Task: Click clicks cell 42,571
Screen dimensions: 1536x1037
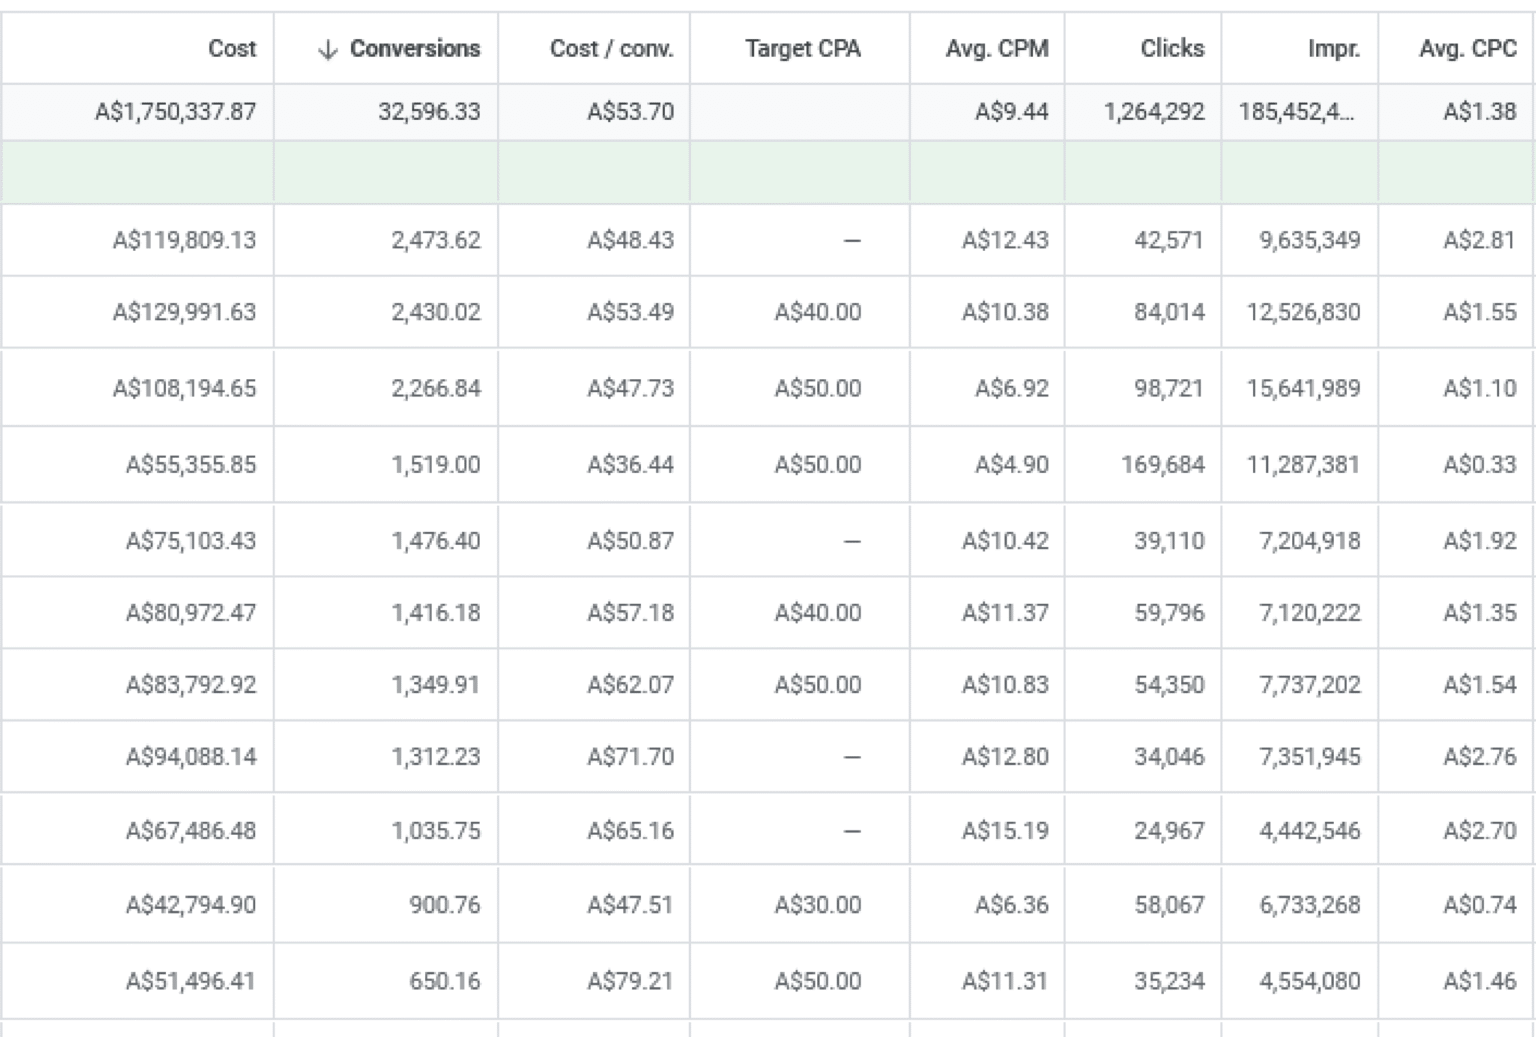Action: pos(1168,241)
